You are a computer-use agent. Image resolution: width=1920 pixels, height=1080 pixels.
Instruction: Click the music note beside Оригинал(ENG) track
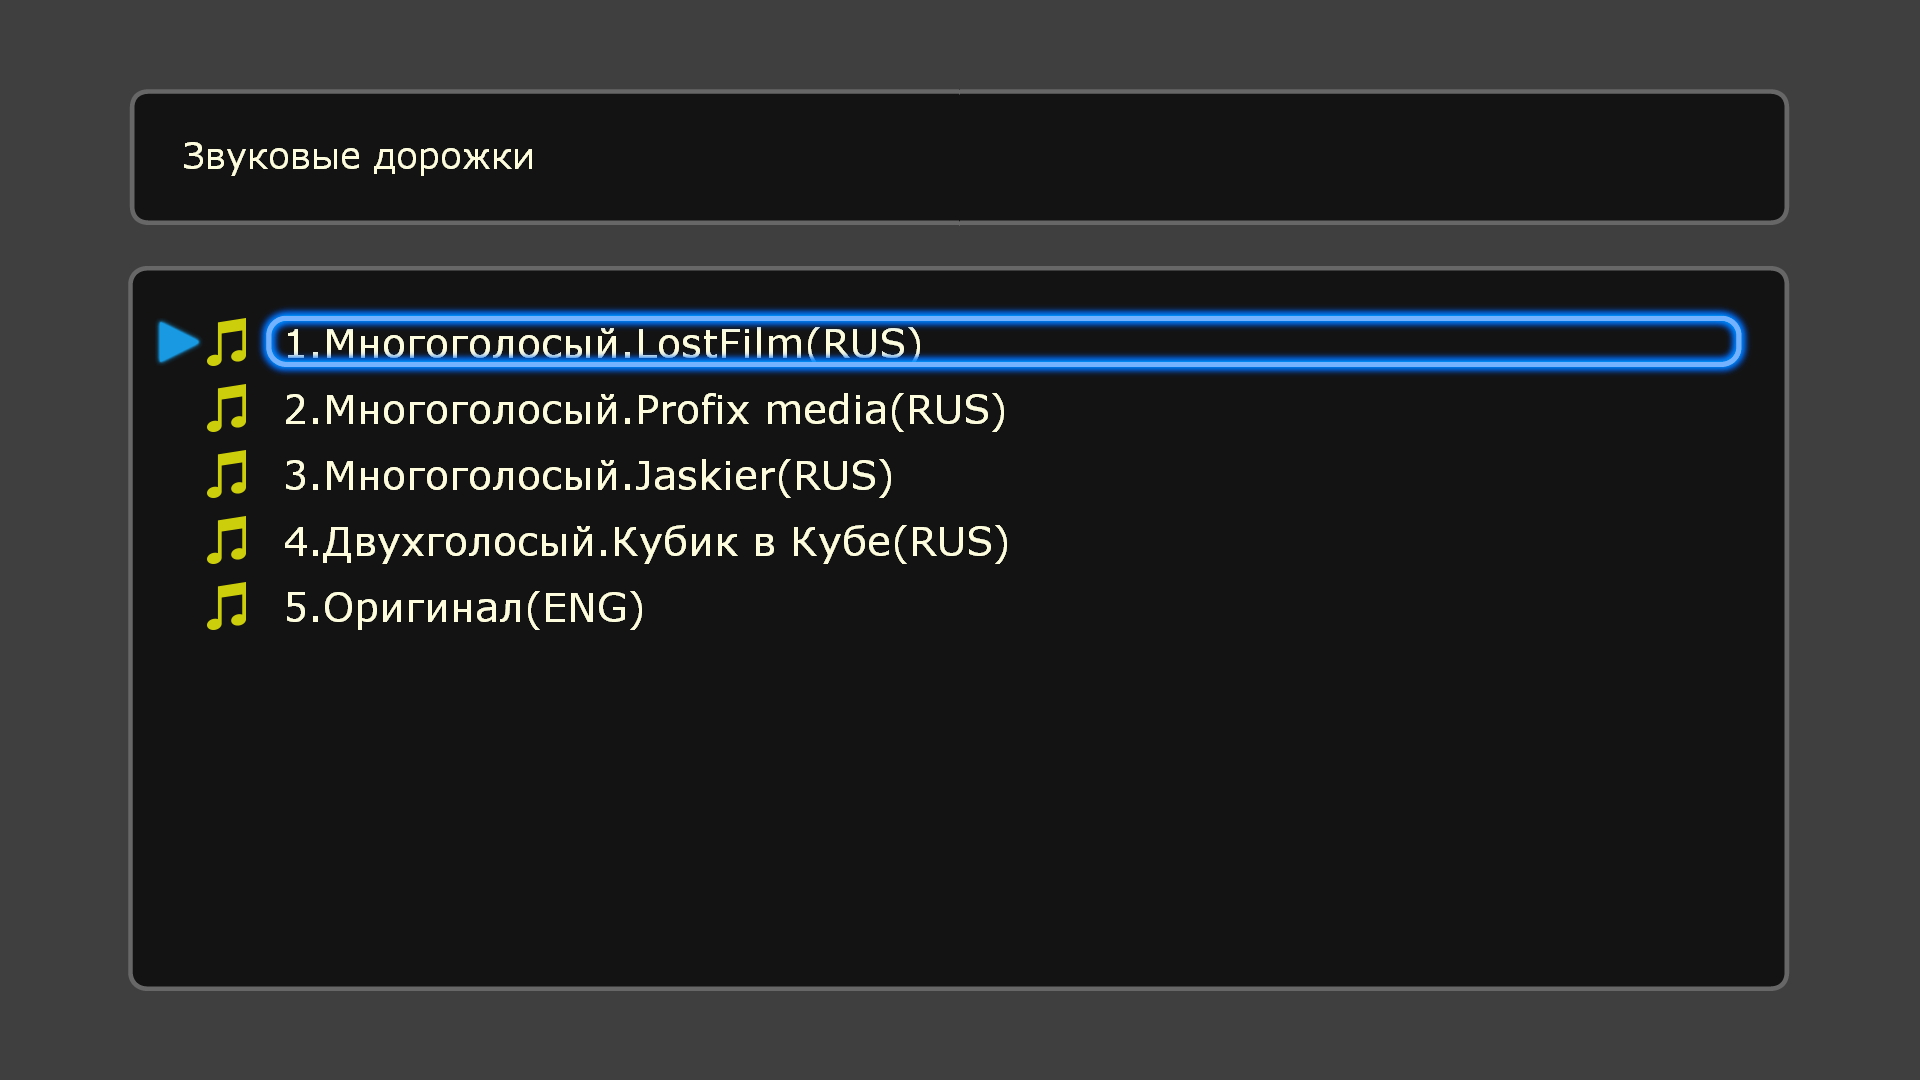click(227, 607)
